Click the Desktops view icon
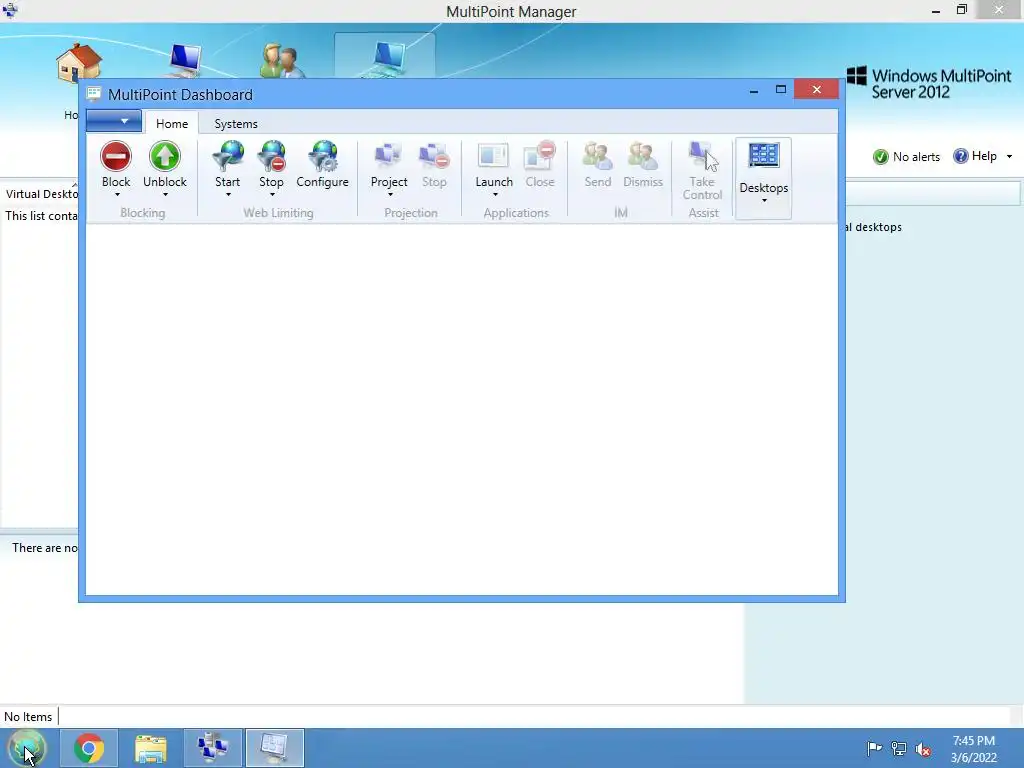 click(763, 157)
